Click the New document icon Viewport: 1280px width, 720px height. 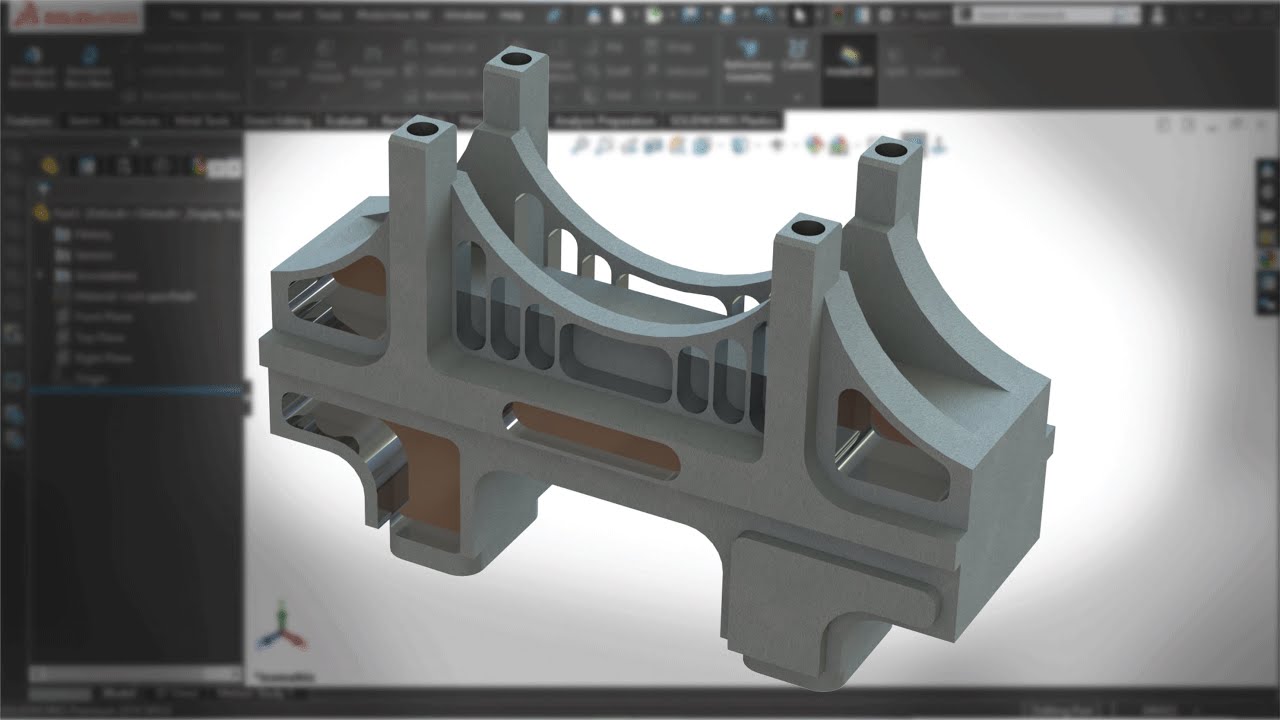tap(620, 17)
